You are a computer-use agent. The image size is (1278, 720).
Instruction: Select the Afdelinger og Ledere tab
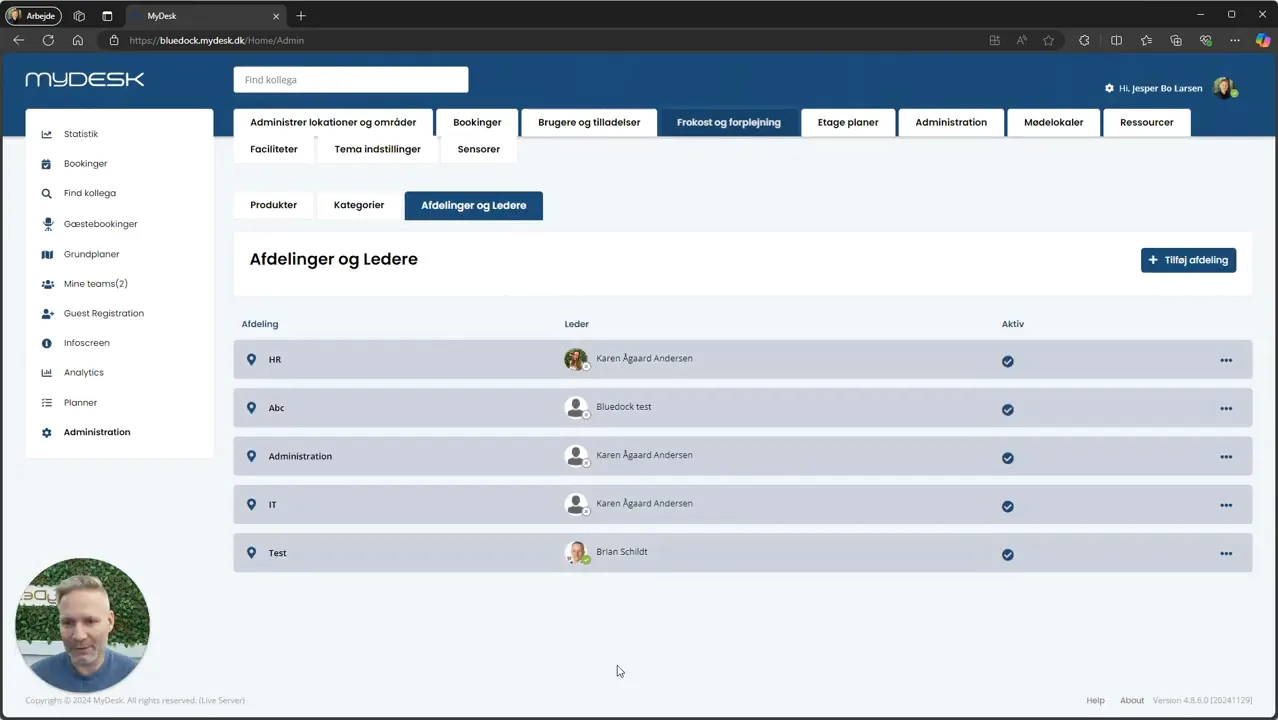(474, 205)
